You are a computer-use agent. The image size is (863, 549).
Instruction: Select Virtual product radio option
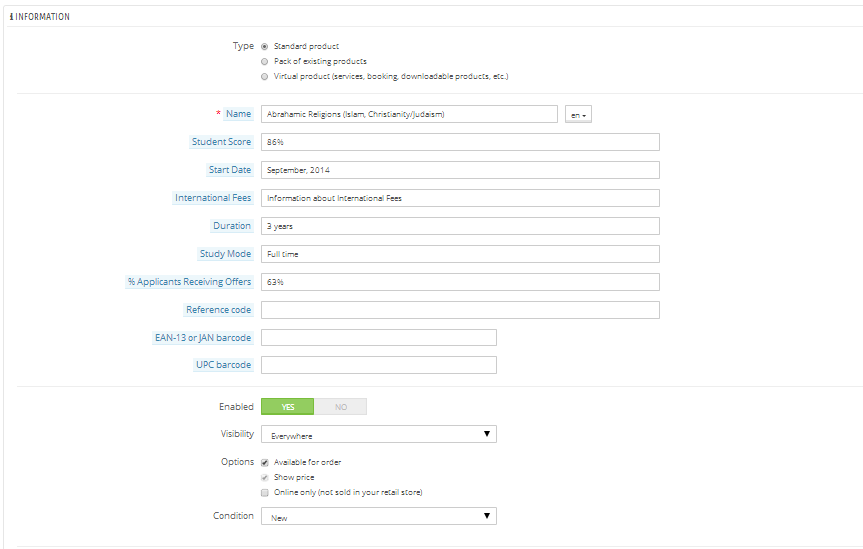(x=264, y=76)
